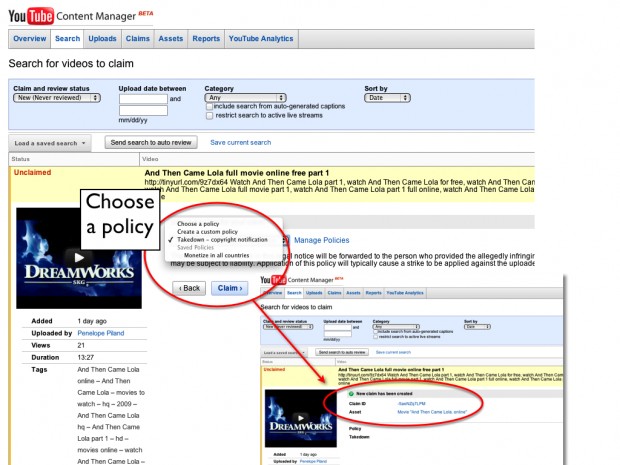Click the Unclaimed status label
620x465 pixels.
pos(32,172)
